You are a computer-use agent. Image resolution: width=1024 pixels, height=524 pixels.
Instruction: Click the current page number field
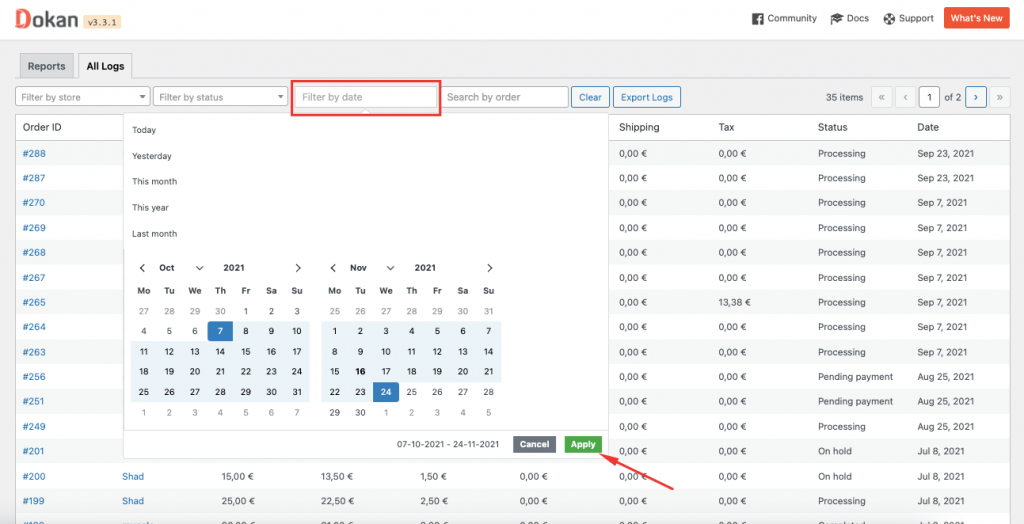929,97
